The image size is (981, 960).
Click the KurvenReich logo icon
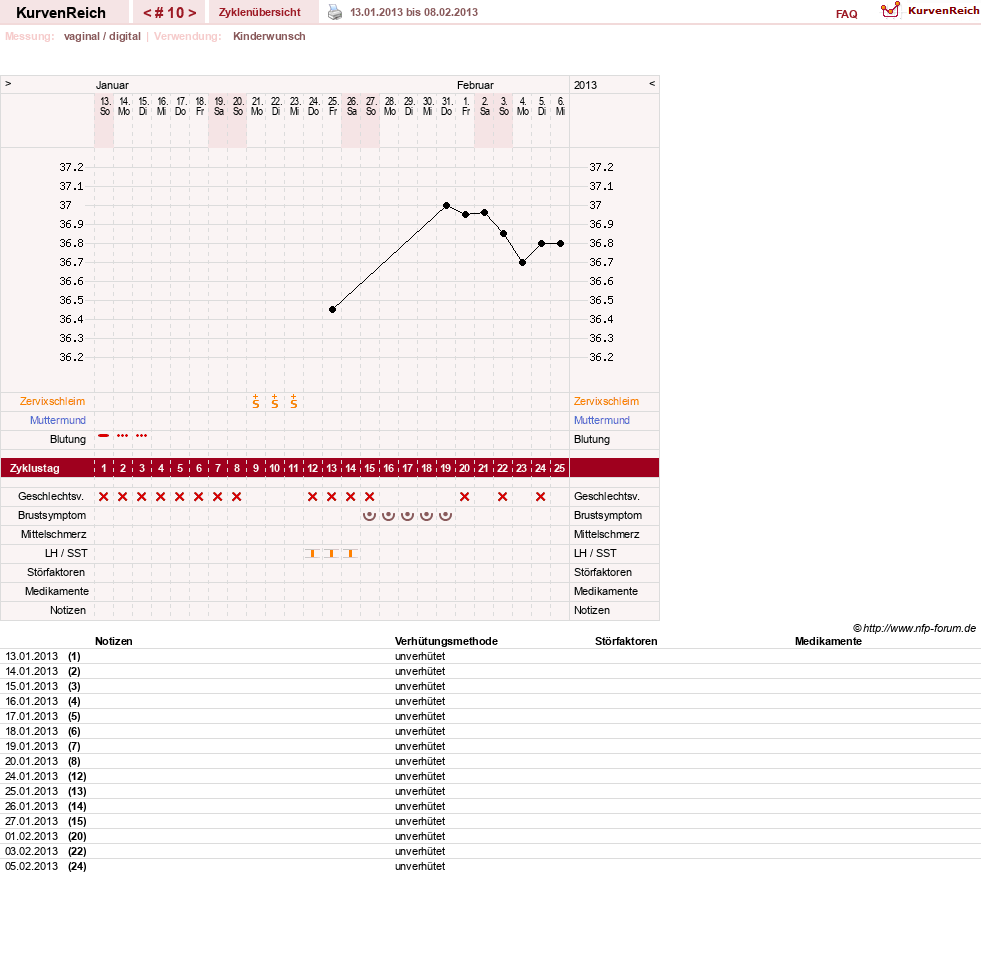point(890,10)
